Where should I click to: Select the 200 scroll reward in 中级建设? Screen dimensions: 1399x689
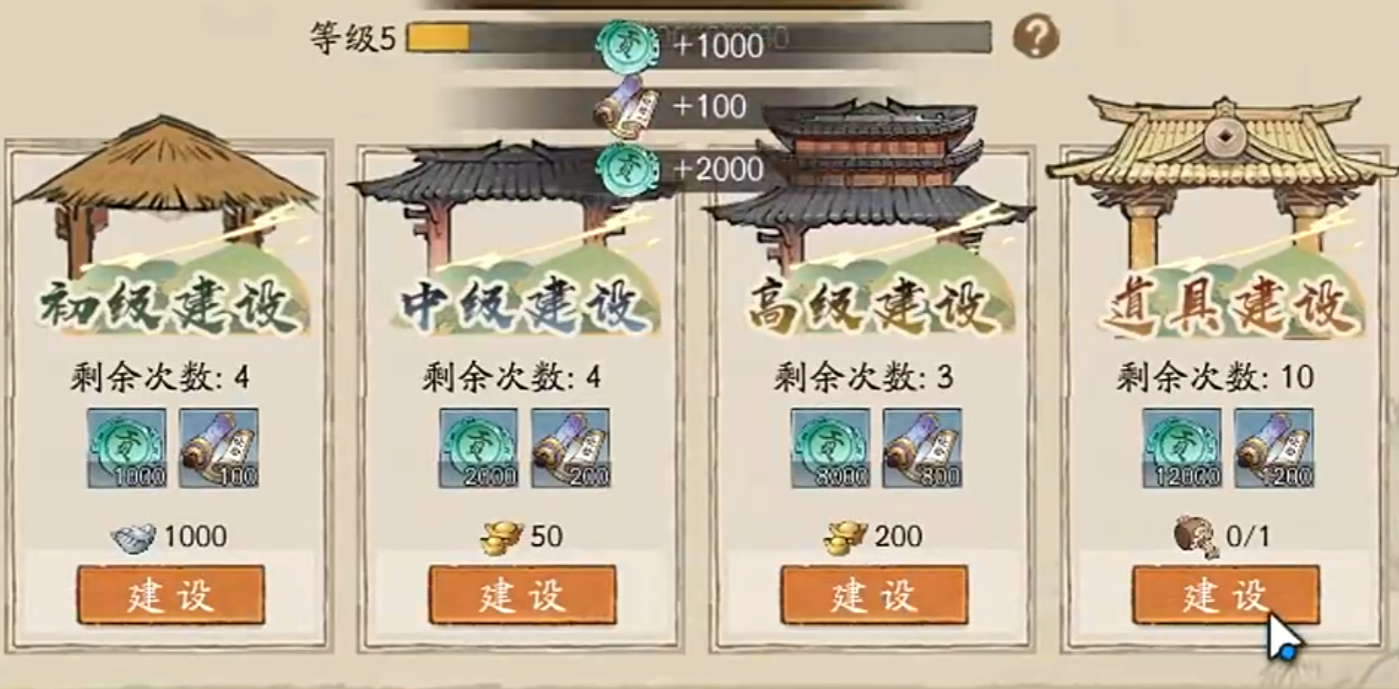(x=571, y=448)
